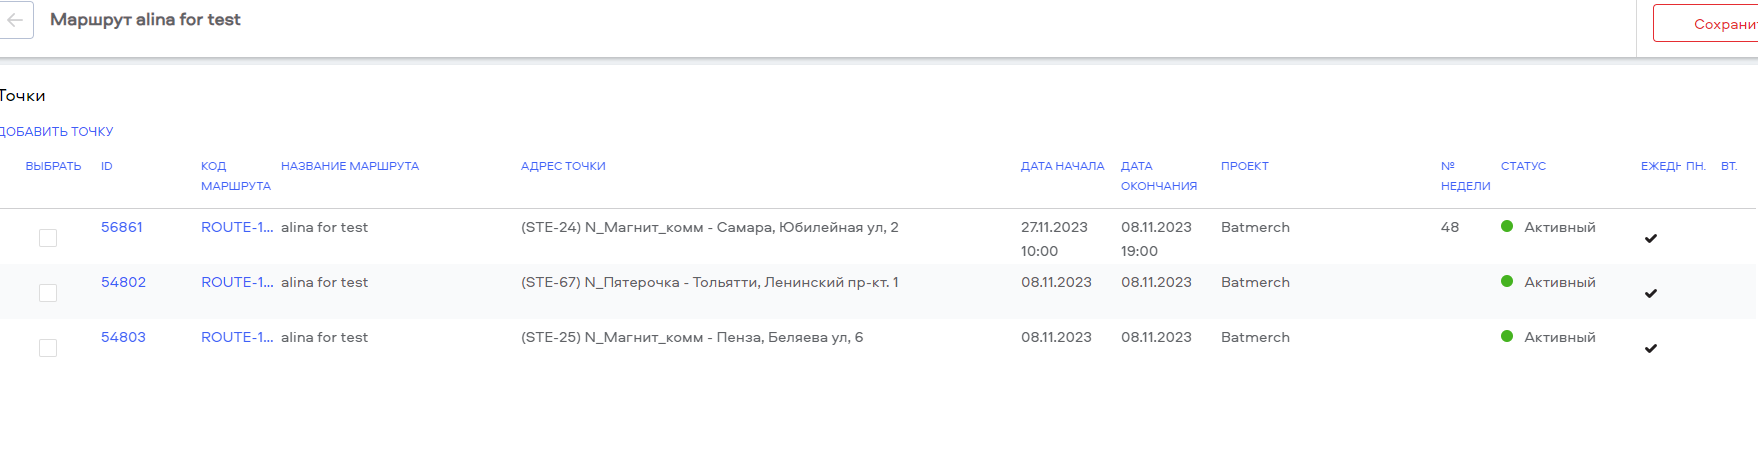
Task: Click ДОБАВИТЬ ТОЧКУ link
Action: (x=56, y=131)
